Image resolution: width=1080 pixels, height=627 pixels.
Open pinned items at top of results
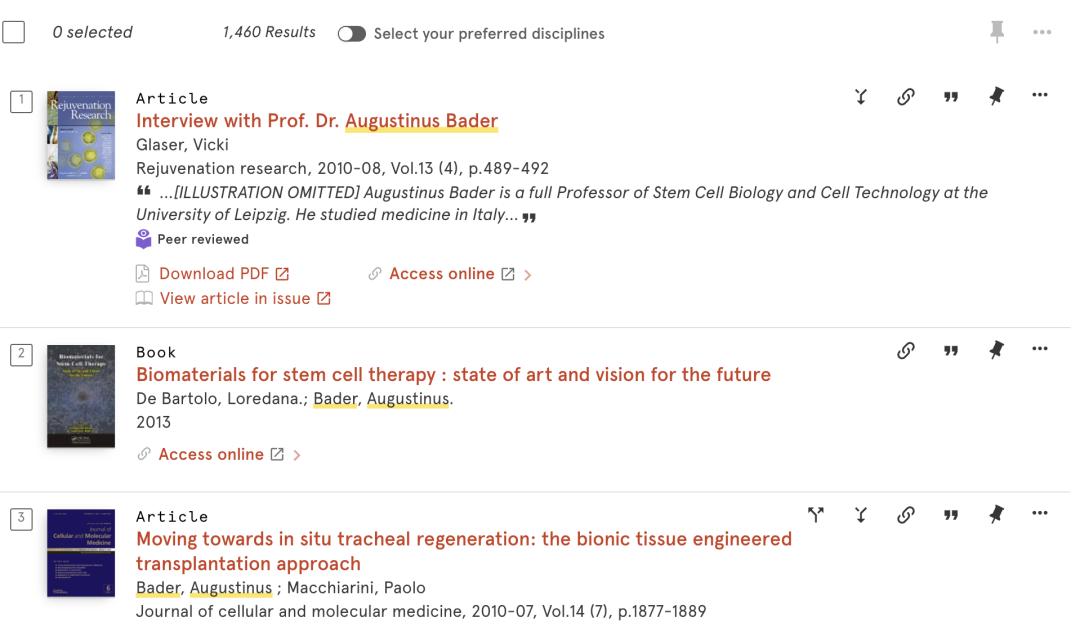point(996,32)
